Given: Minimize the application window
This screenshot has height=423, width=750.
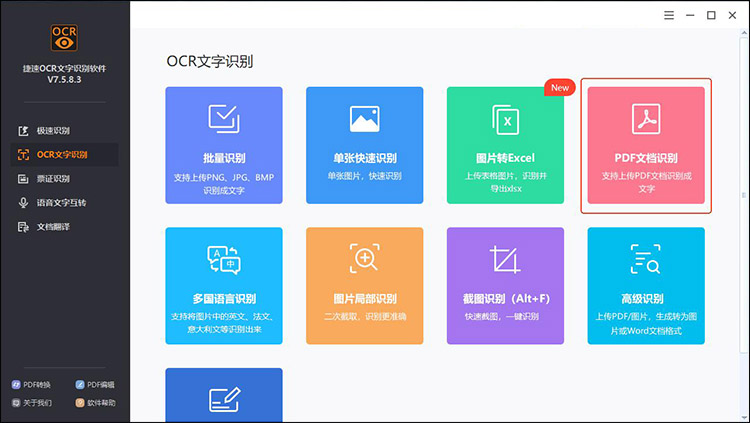Looking at the screenshot, I should (x=690, y=15).
